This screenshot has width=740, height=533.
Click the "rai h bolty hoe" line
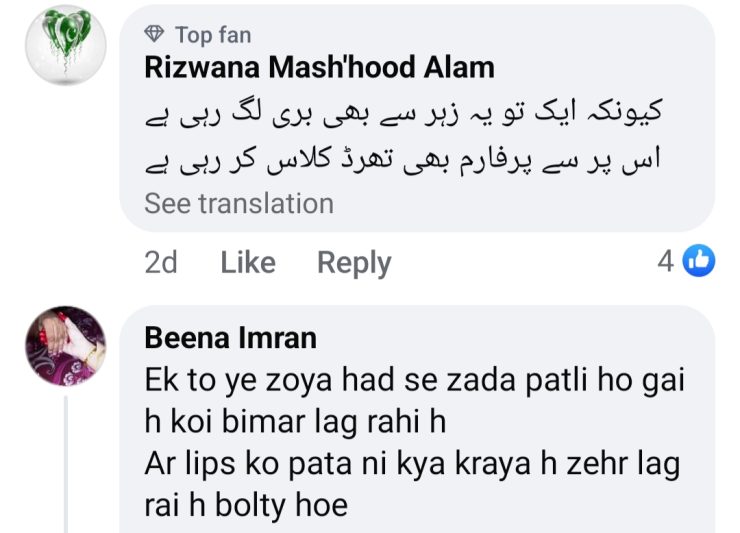coord(246,504)
